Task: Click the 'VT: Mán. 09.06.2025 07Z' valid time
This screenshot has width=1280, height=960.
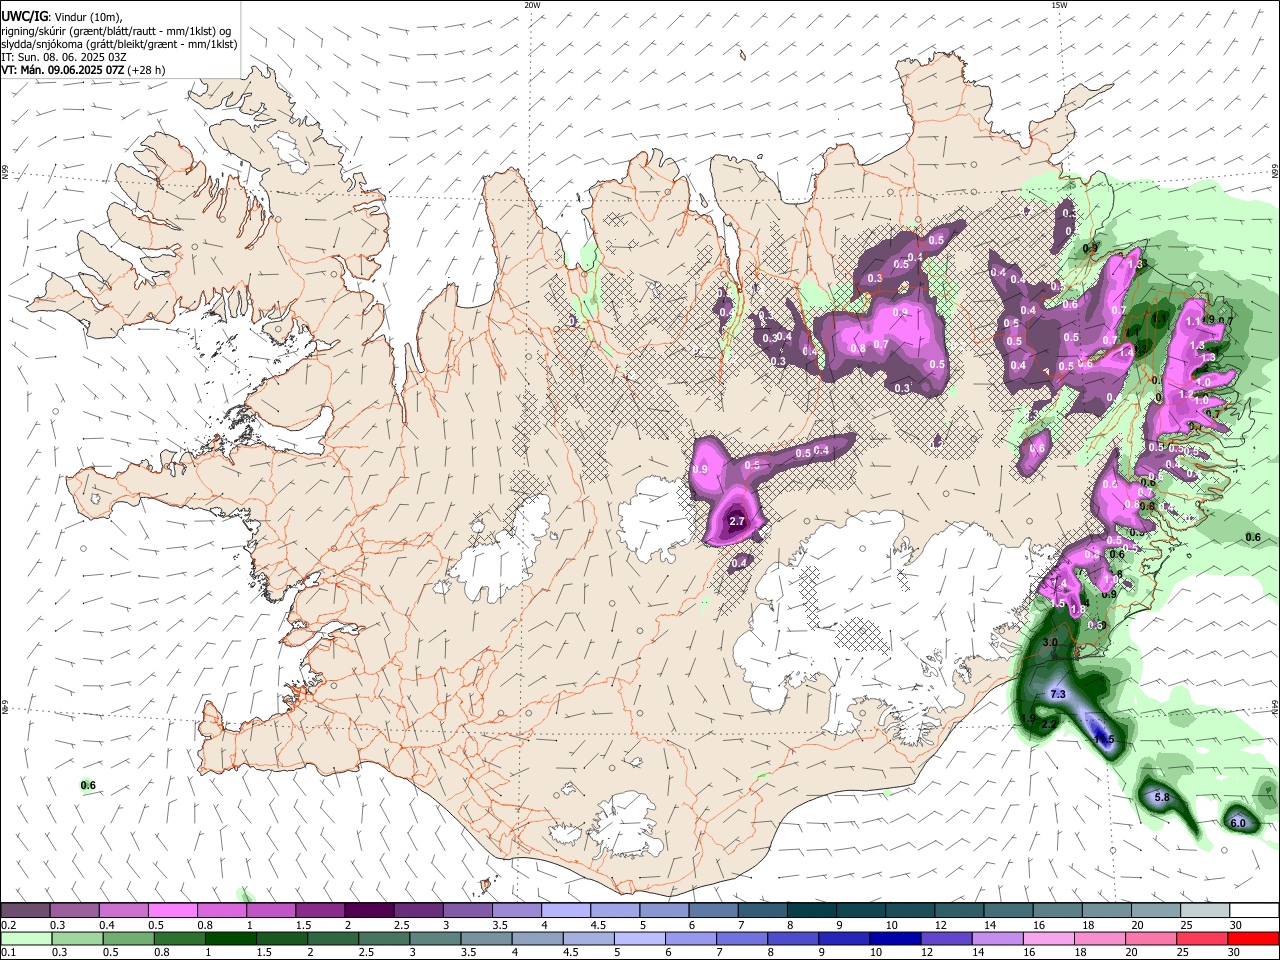Action: coord(63,70)
